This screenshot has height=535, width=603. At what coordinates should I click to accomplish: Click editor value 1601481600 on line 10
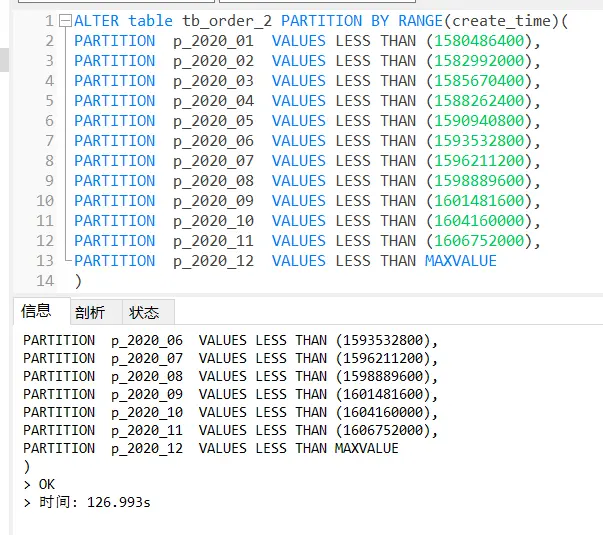pos(479,201)
